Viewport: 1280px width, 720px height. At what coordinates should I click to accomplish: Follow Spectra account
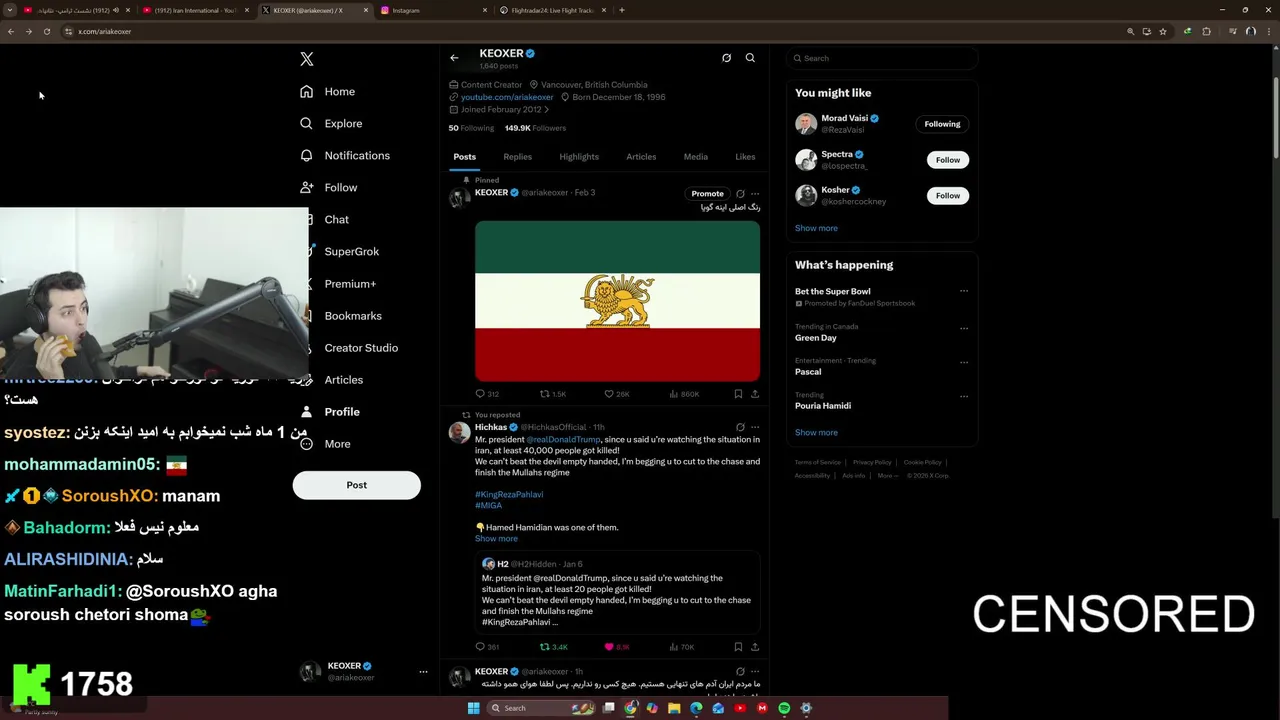click(948, 160)
